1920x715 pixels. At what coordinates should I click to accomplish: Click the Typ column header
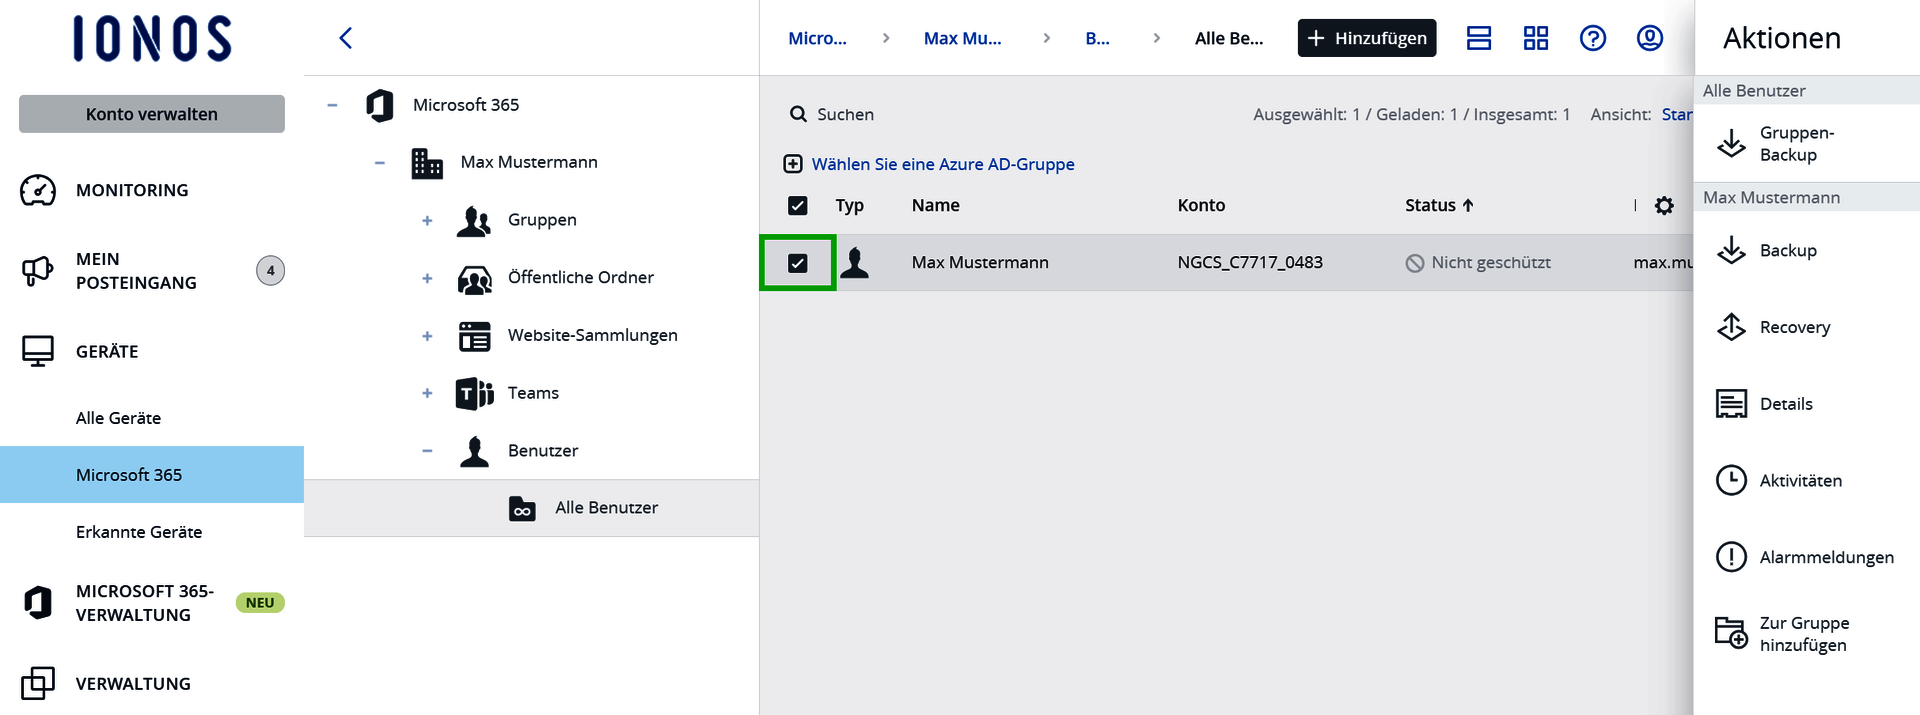point(849,205)
